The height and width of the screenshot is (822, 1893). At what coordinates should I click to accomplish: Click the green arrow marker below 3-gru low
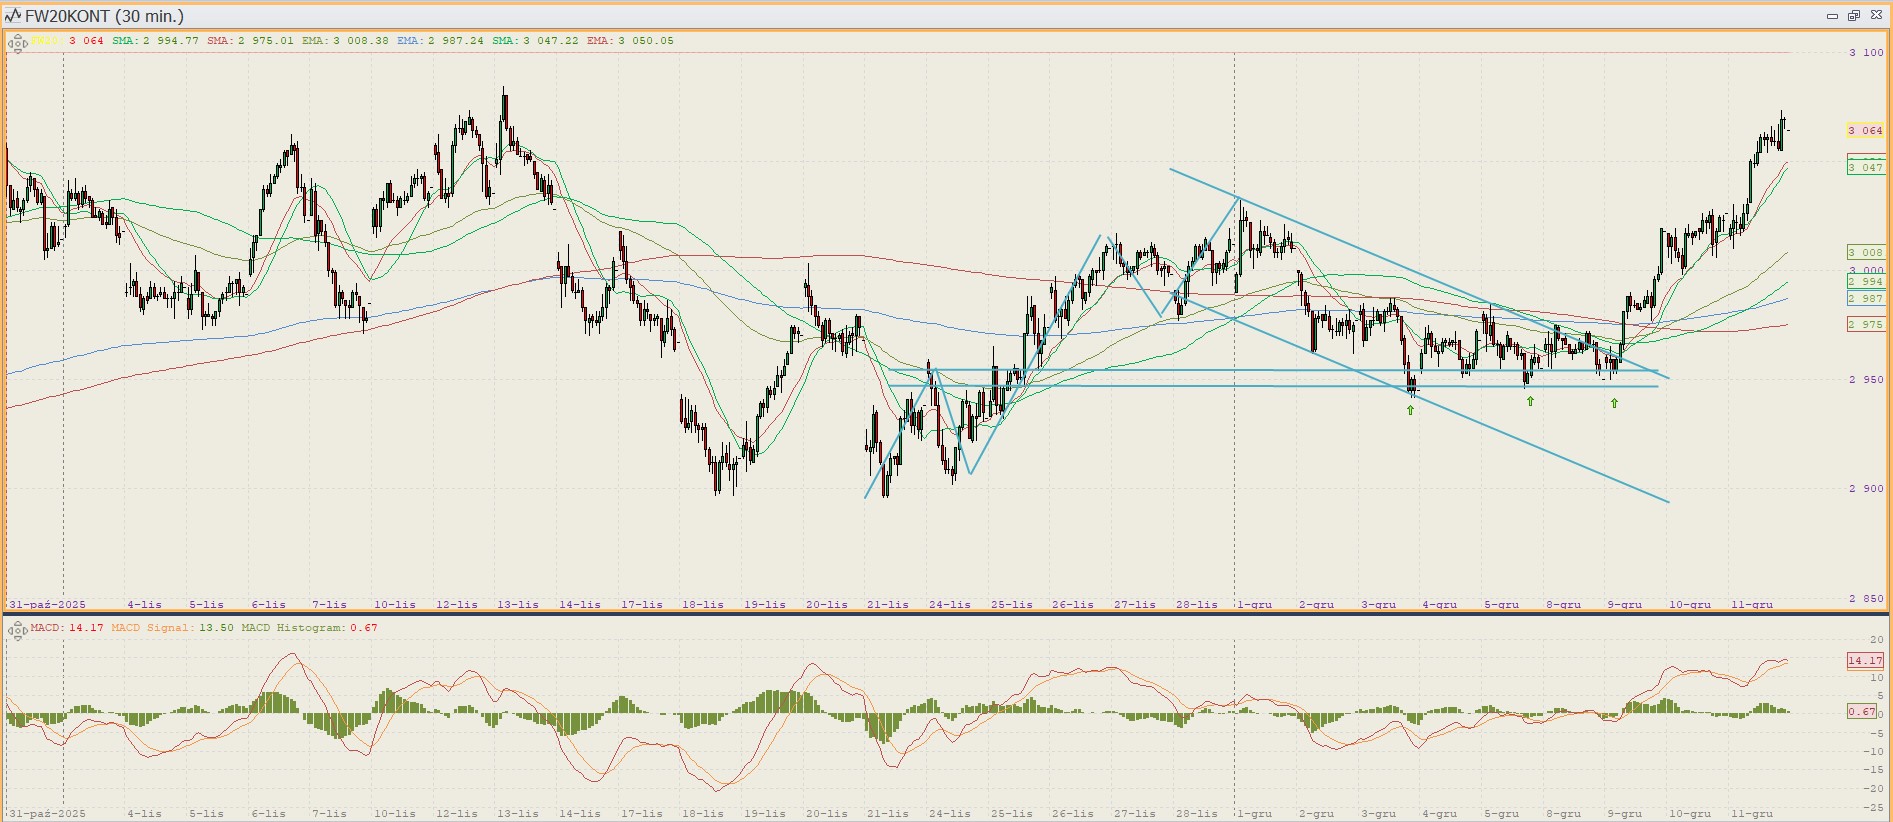[1411, 410]
